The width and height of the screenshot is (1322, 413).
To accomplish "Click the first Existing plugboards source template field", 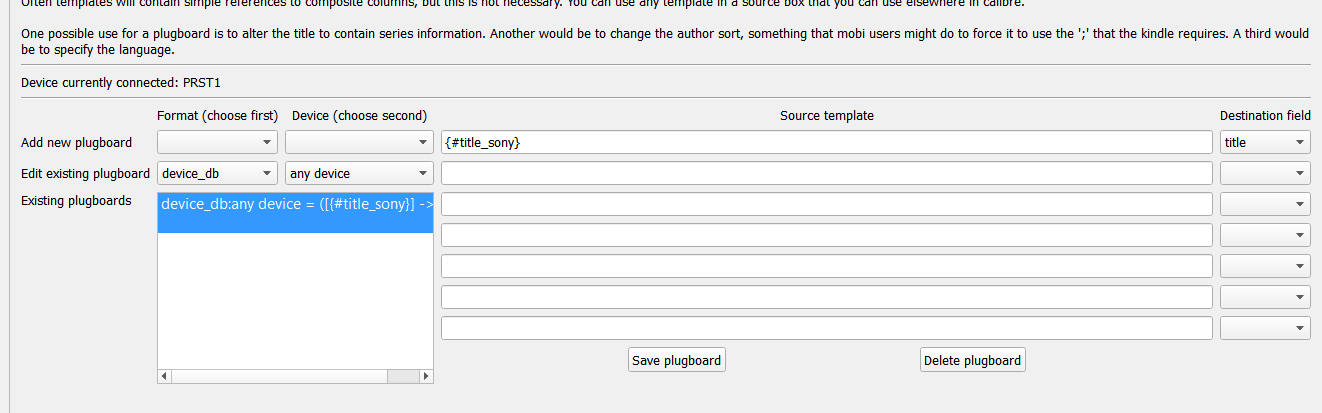I will click(826, 204).
